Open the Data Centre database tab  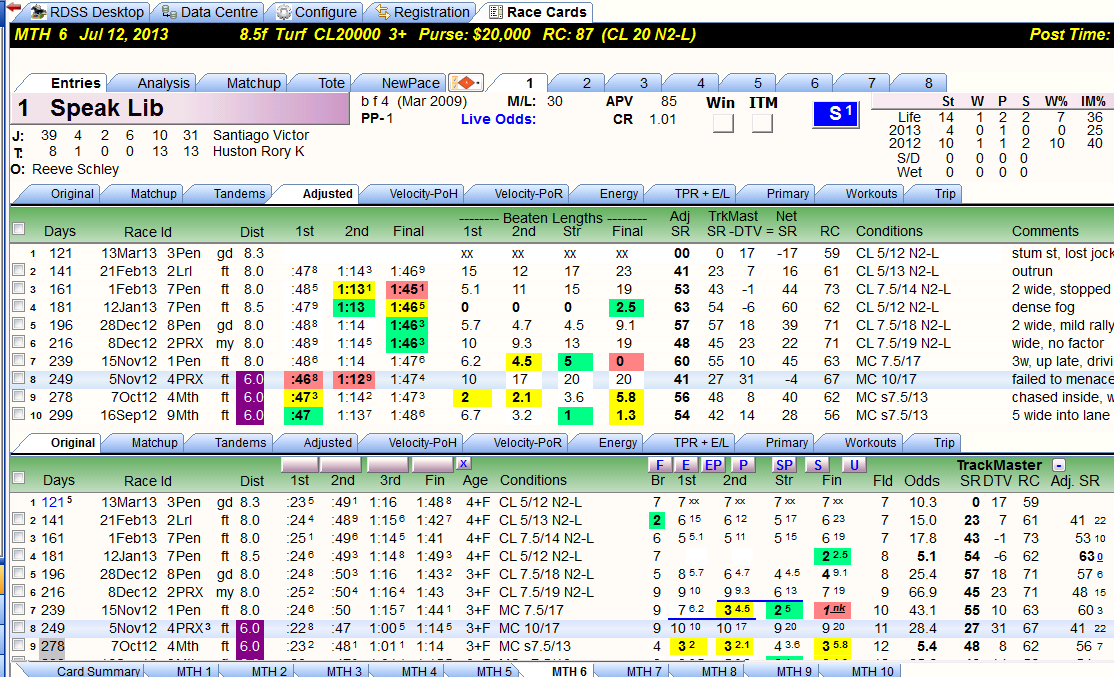pos(209,12)
